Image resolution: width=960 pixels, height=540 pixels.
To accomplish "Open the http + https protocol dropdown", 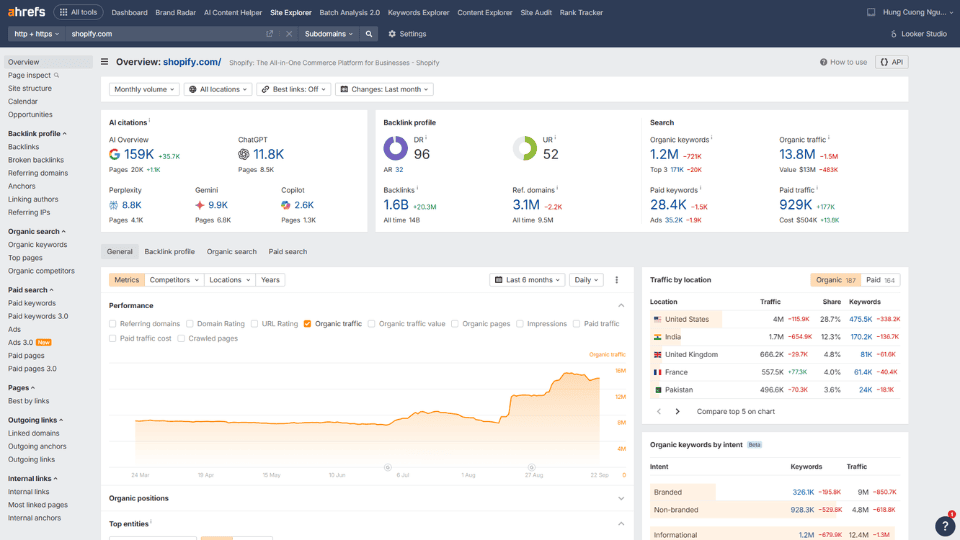I will click(x=37, y=34).
